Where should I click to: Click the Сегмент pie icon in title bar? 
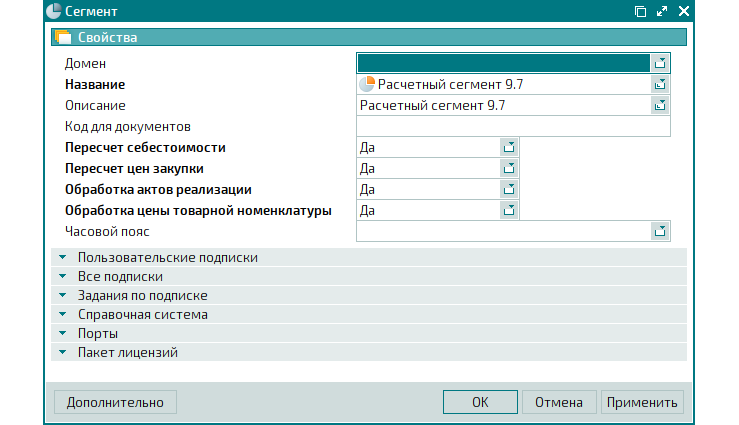click(x=54, y=11)
